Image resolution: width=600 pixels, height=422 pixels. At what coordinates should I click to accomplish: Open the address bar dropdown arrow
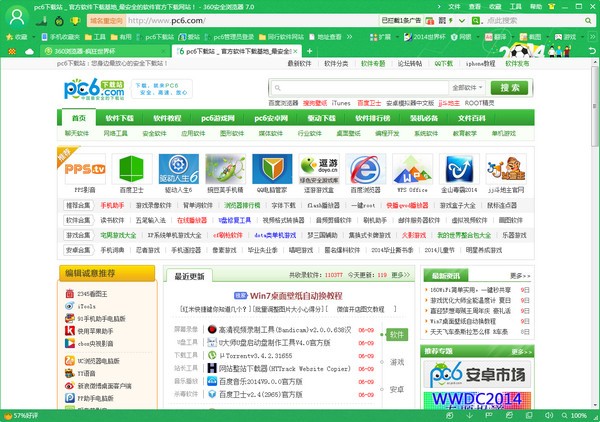(462, 21)
